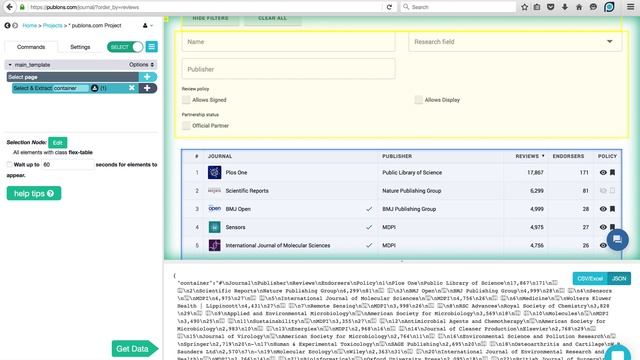Reload the page with refresh icon
640x360 pixels.
[x=389, y=7]
